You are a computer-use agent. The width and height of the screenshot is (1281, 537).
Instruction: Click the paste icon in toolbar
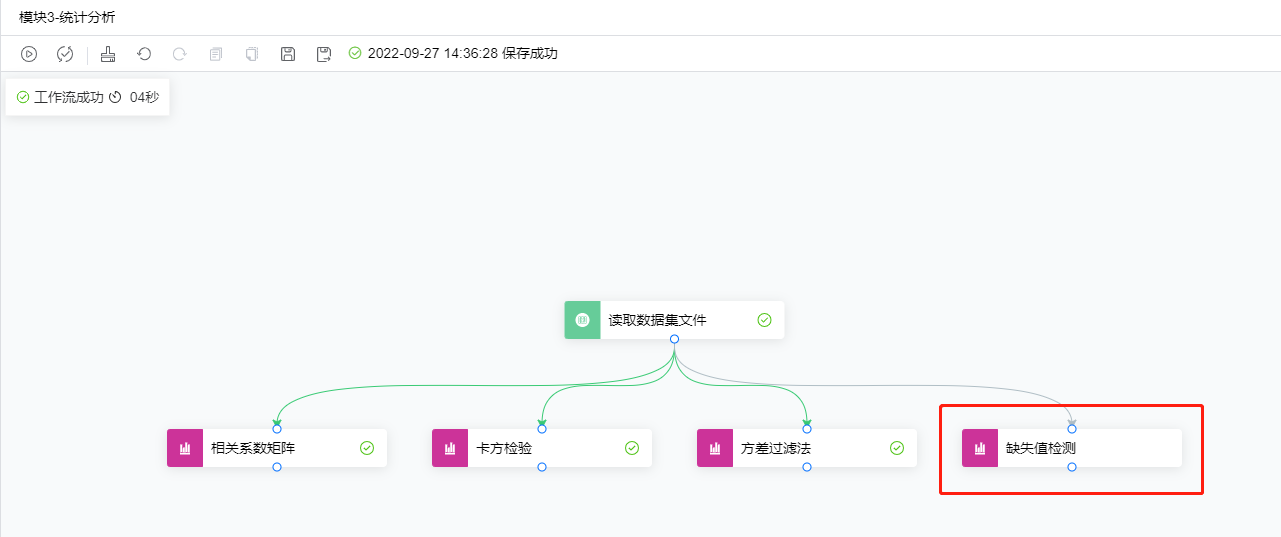(252, 54)
